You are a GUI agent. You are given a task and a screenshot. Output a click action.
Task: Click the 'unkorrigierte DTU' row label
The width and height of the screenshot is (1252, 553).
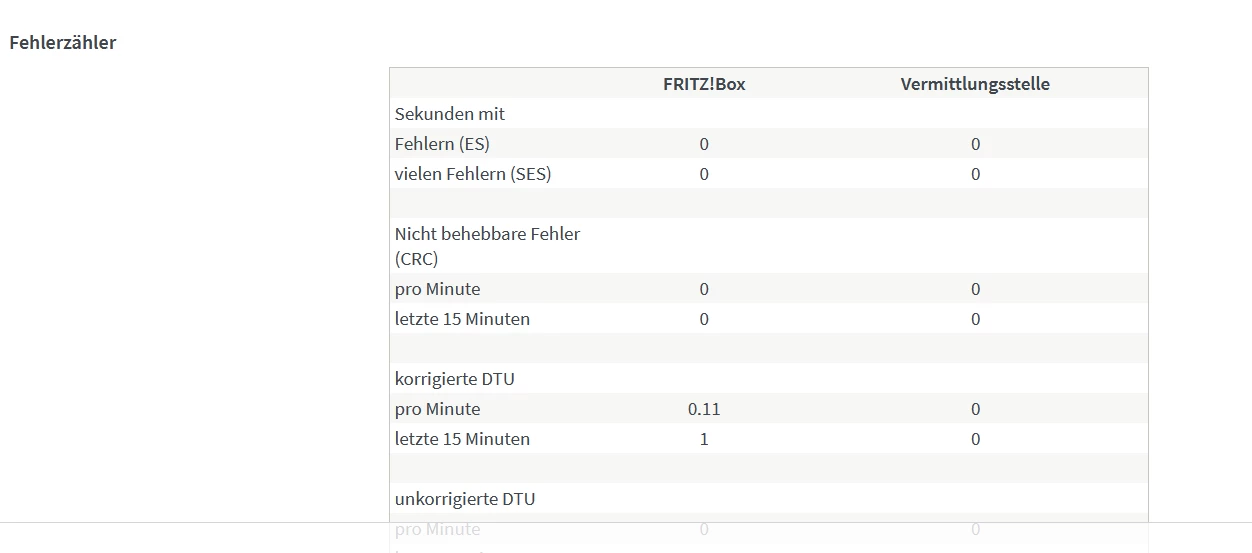pyautogui.click(x=465, y=498)
